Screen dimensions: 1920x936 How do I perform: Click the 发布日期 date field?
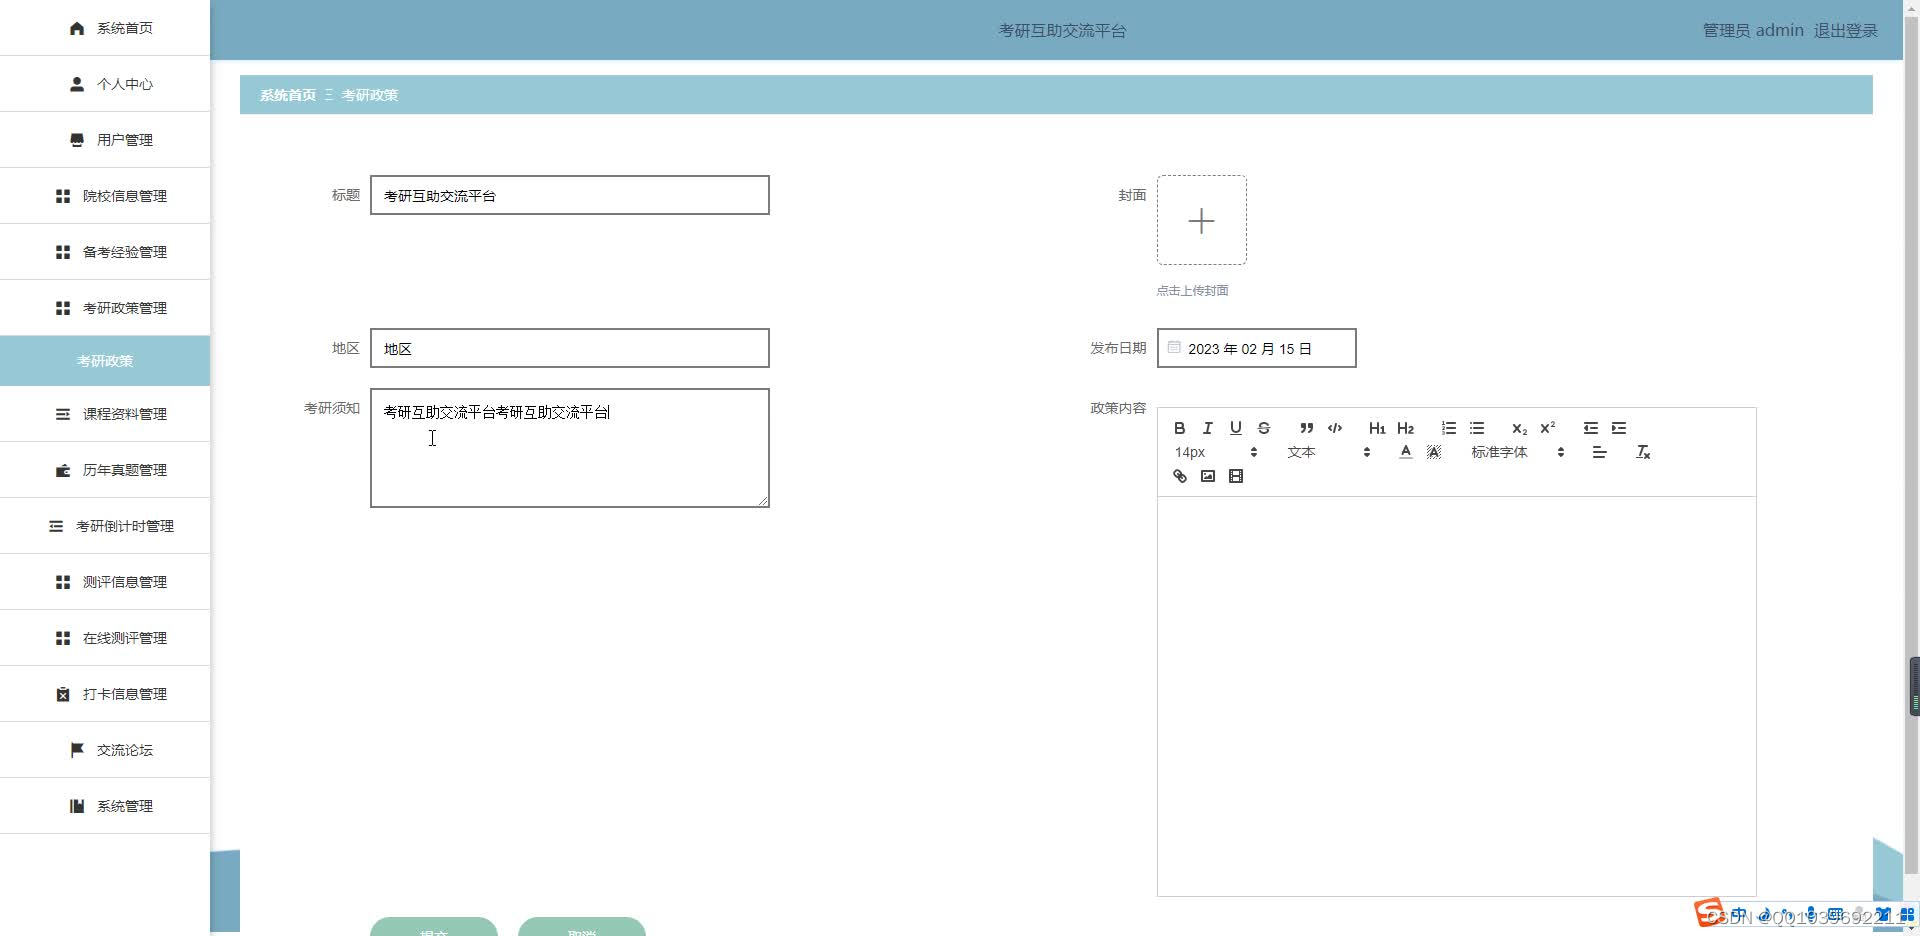click(x=1257, y=348)
